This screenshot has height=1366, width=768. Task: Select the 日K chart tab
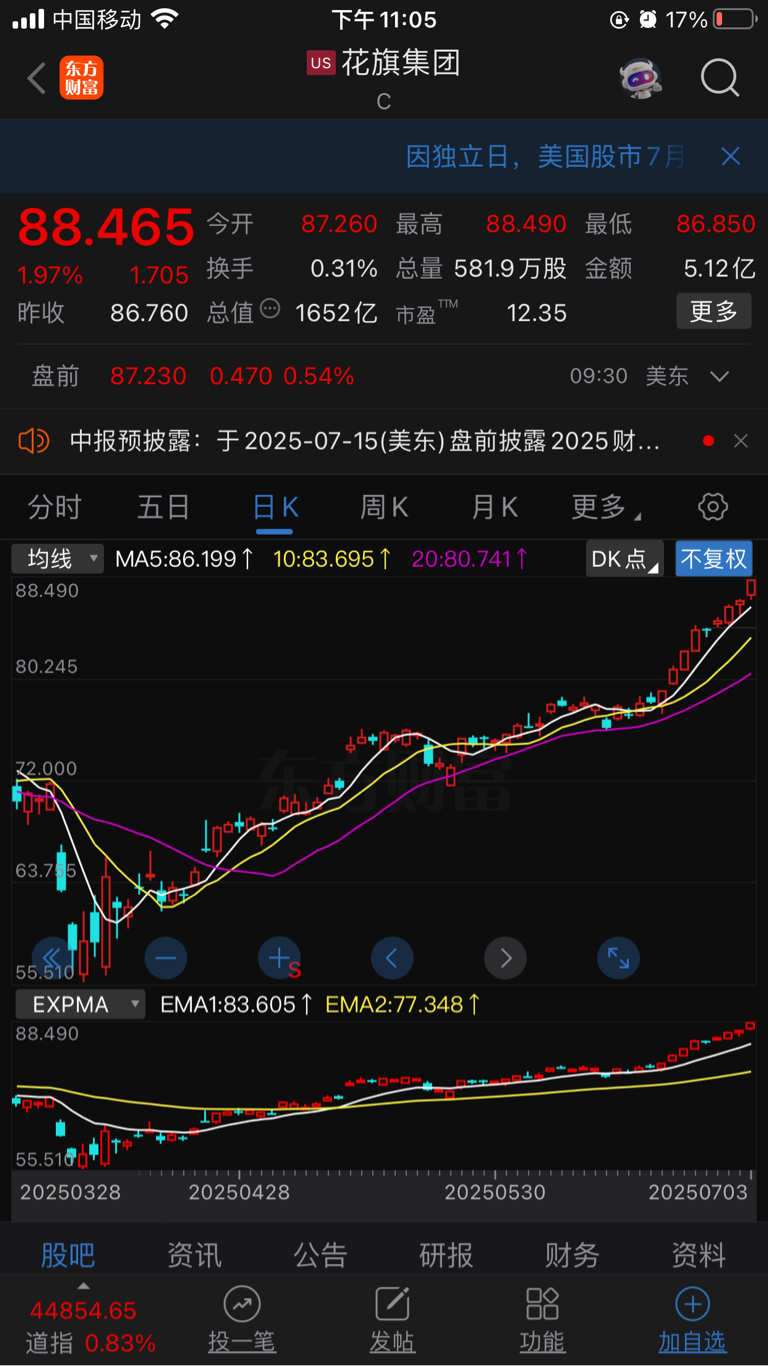click(x=275, y=507)
